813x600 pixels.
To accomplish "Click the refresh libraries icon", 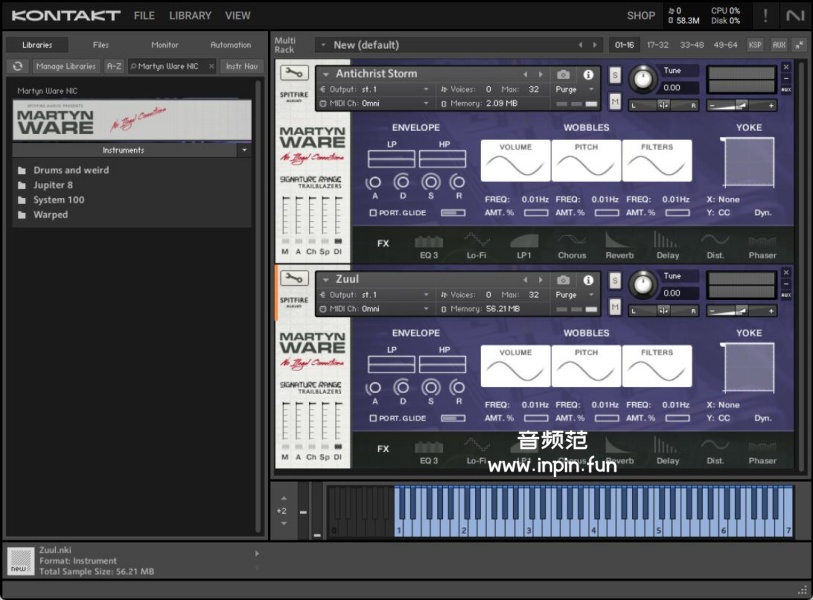I will [17, 66].
